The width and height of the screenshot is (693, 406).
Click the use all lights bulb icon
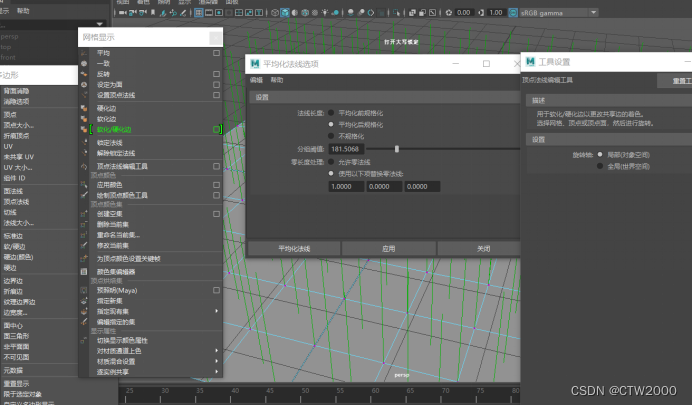325,13
